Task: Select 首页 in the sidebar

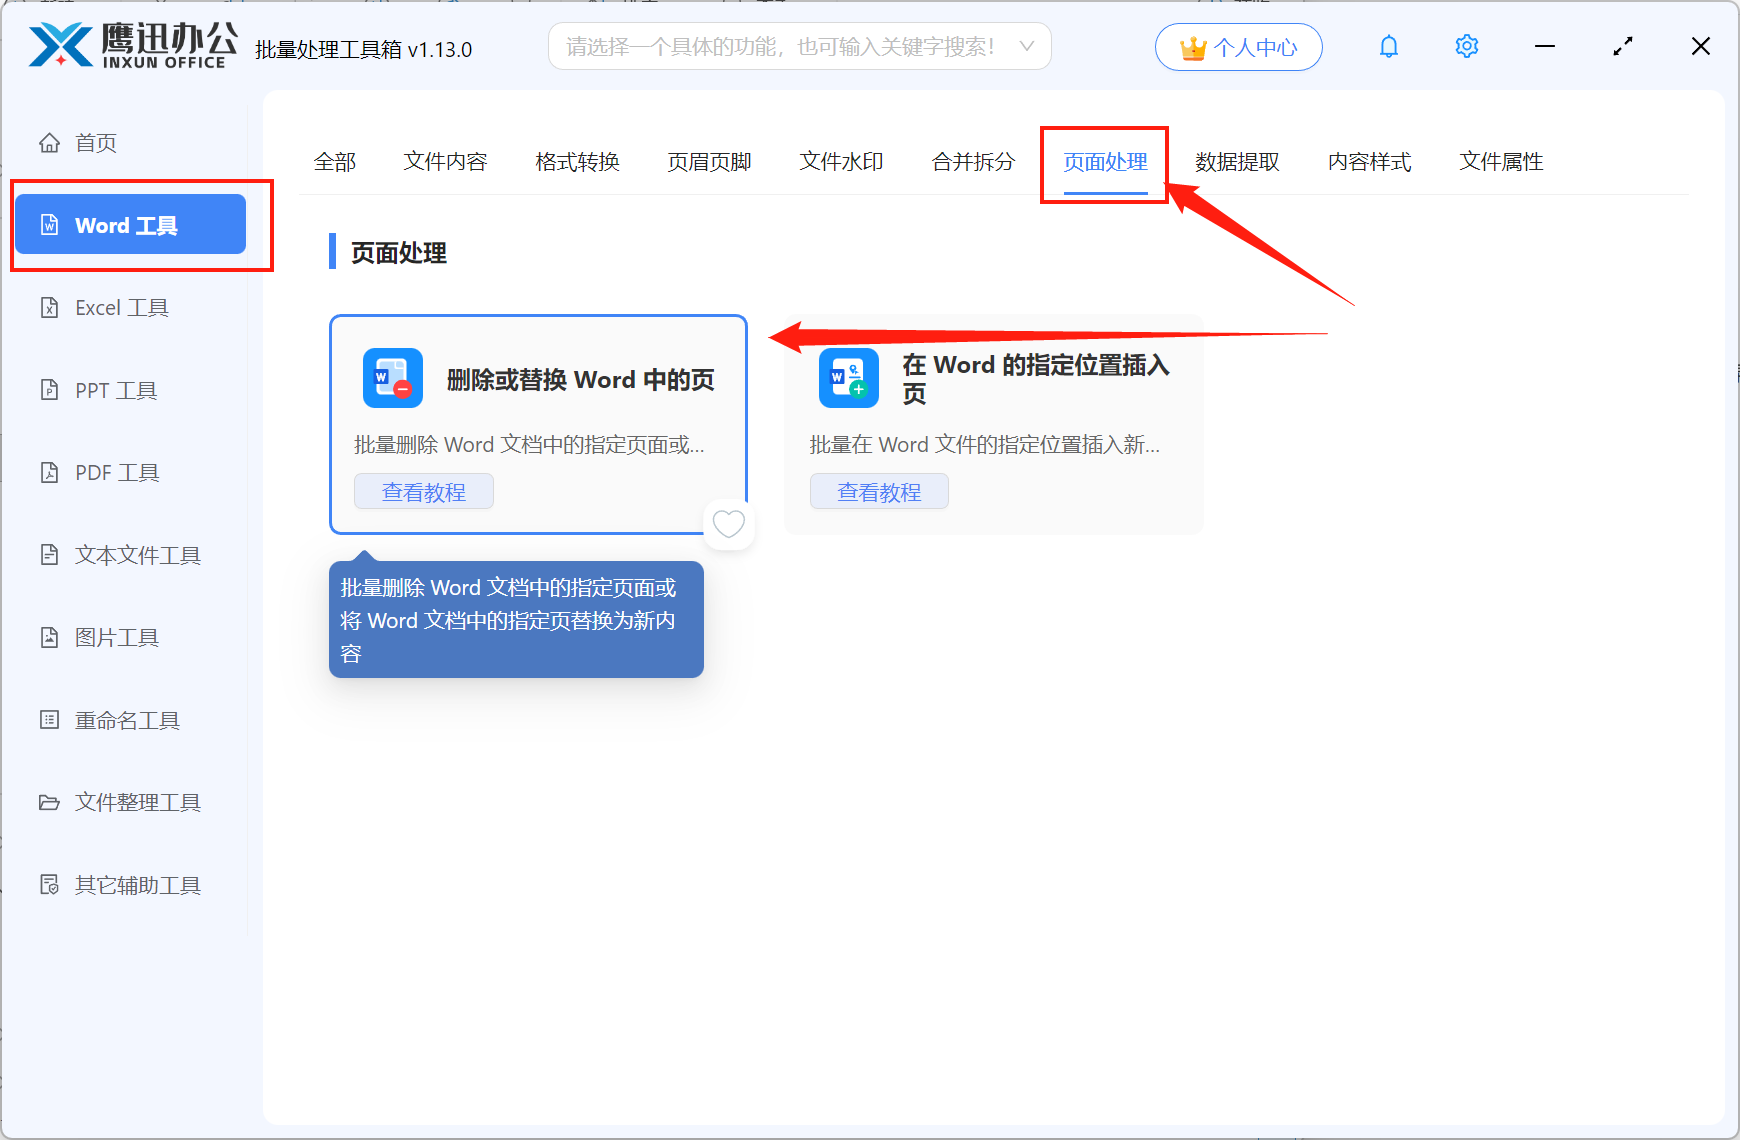Action: tap(95, 142)
